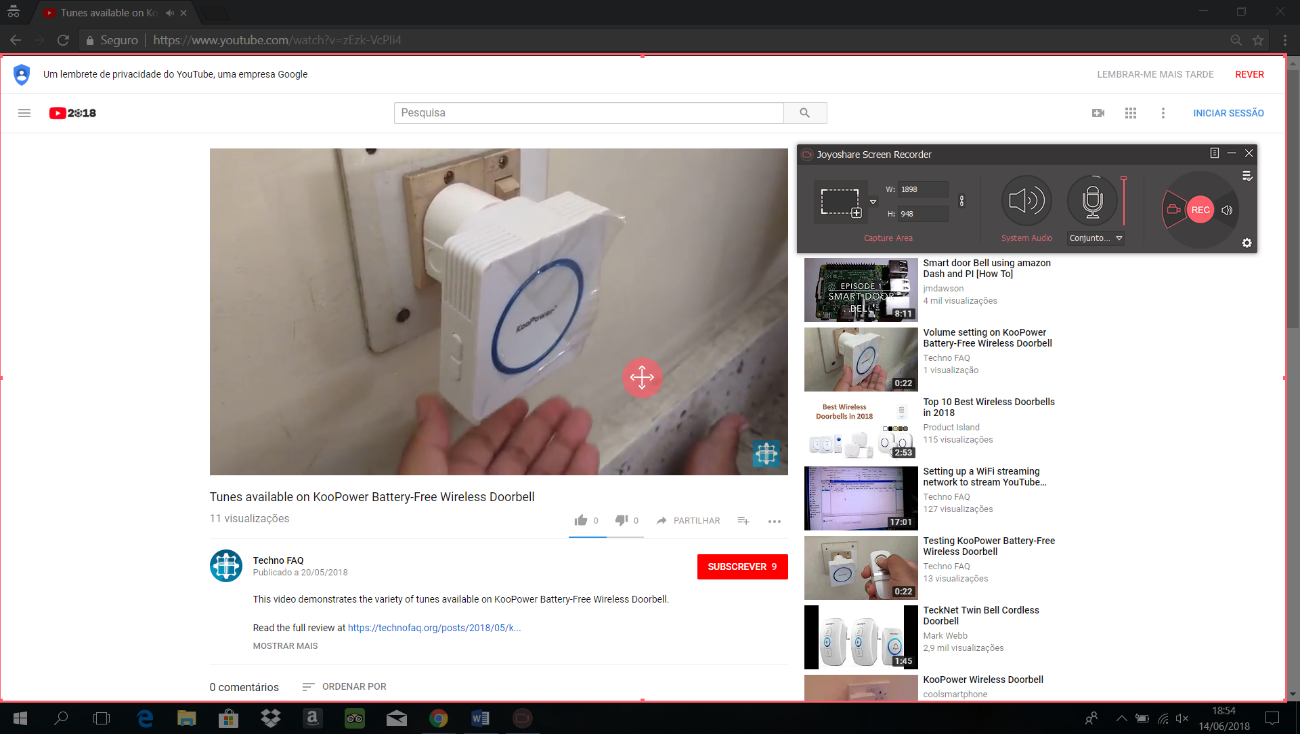Adjust the microphone volume slider

[1124, 200]
